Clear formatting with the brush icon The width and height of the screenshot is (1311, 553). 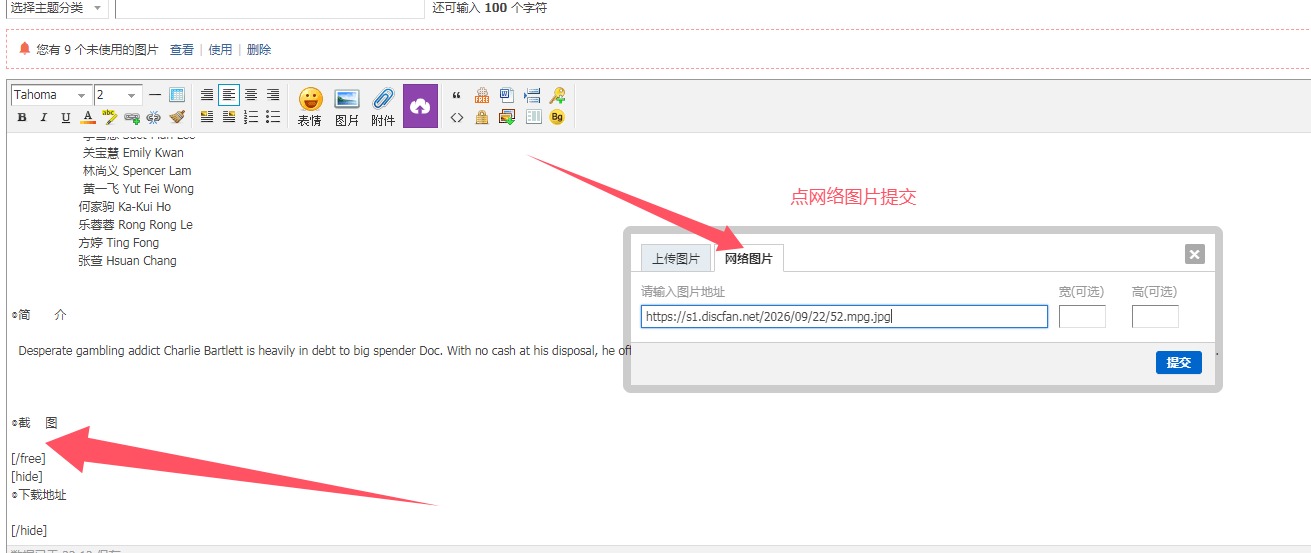pyautogui.click(x=177, y=117)
